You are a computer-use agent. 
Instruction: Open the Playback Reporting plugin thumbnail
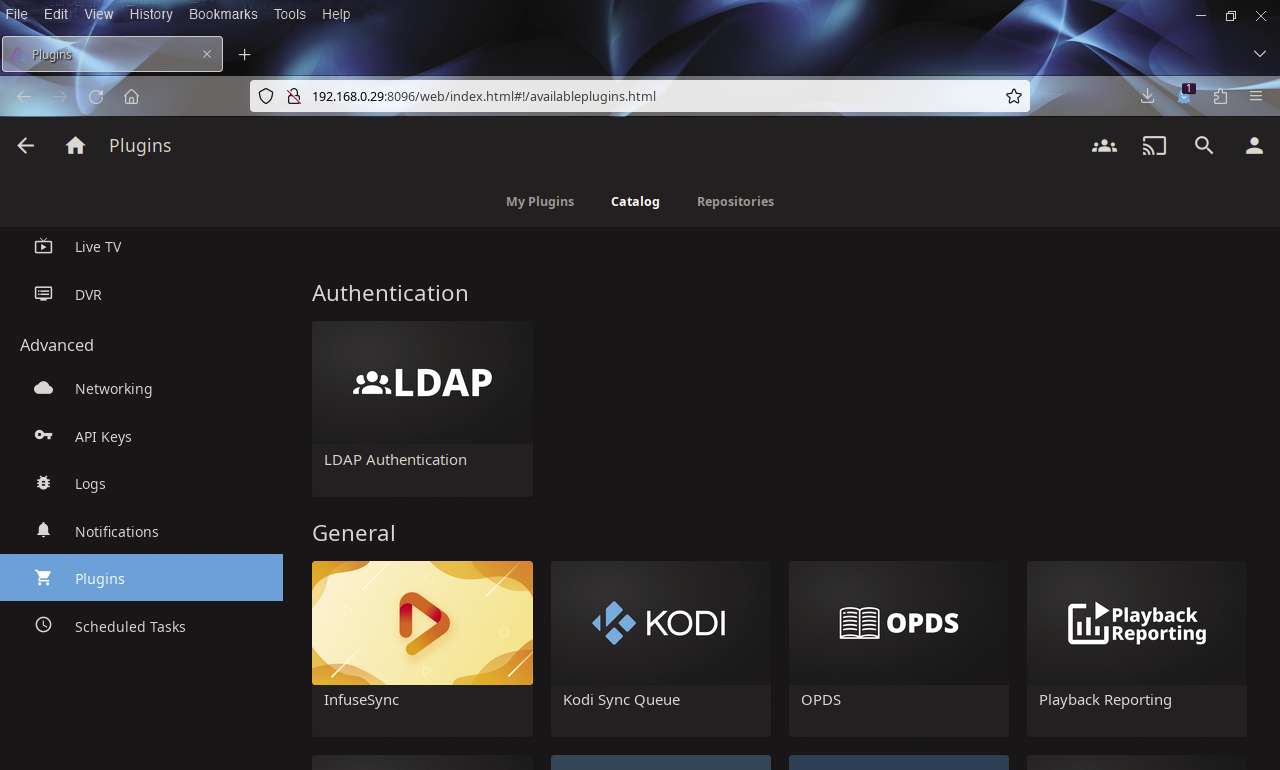pos(1137,623)
